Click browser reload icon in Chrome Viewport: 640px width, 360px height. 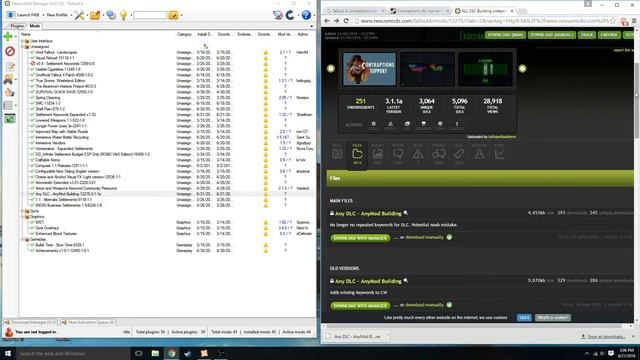pos(346,21)
